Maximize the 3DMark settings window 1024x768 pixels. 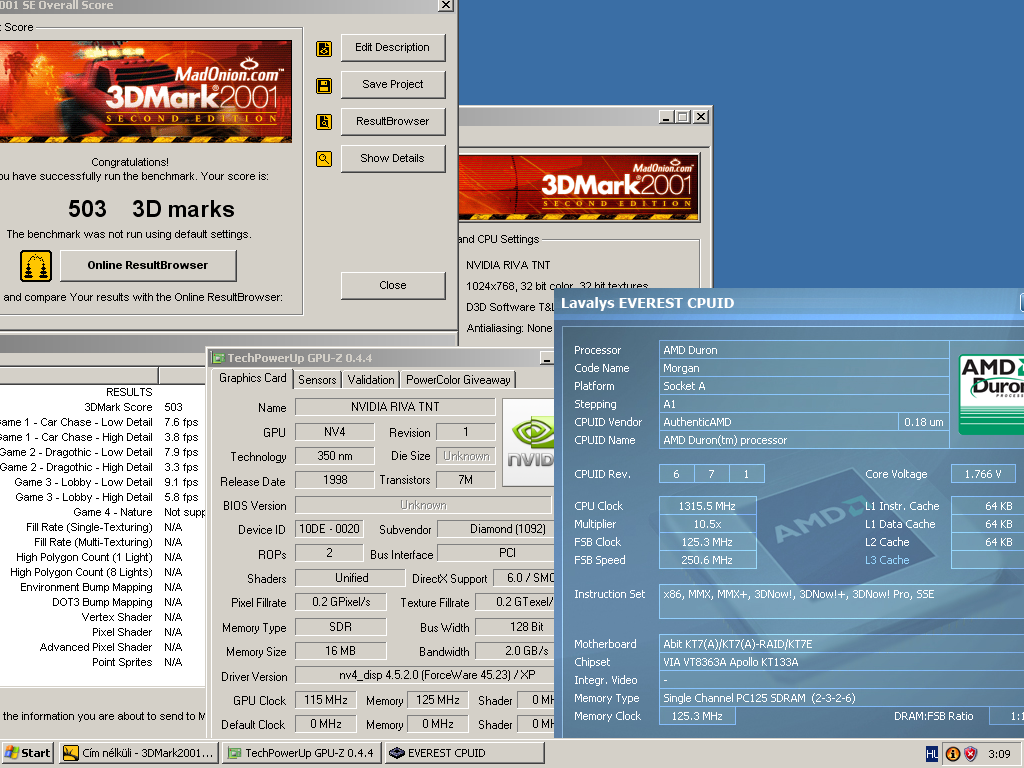[x=682, y=117]
